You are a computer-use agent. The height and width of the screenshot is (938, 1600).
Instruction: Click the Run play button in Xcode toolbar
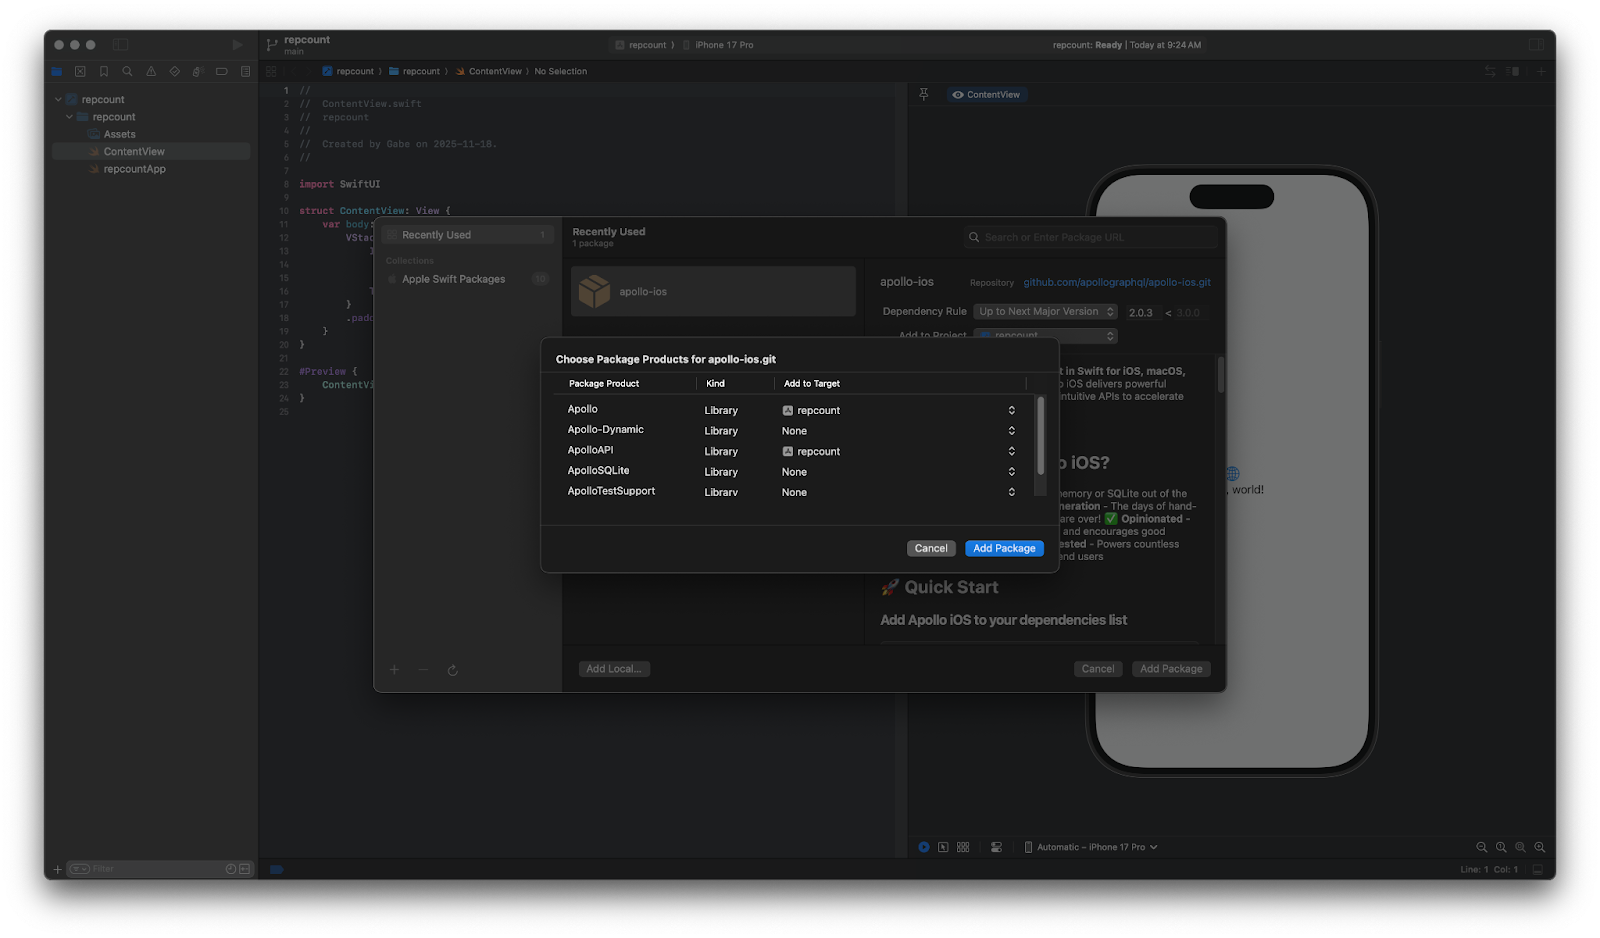click(237, 45)
